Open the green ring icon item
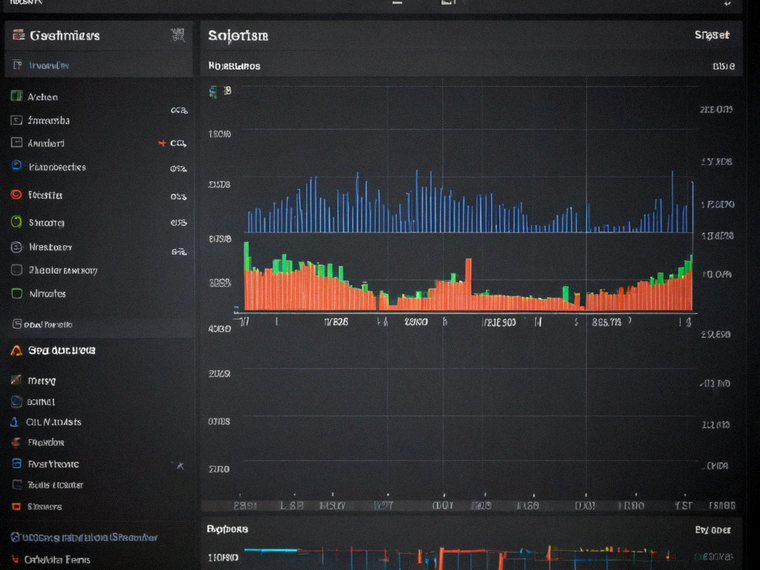 coord(16,222)
